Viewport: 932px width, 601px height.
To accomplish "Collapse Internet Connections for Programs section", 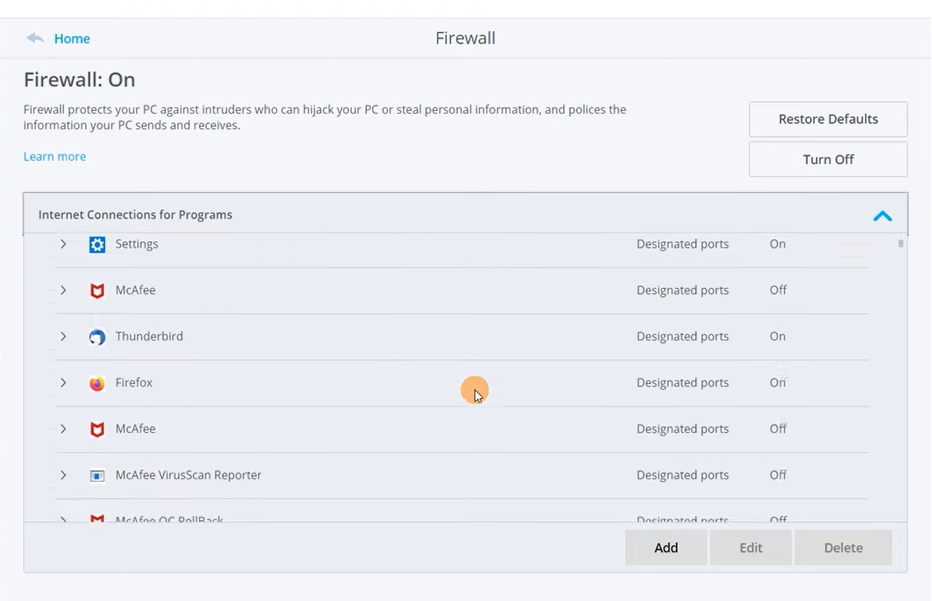I will [883, 216].
